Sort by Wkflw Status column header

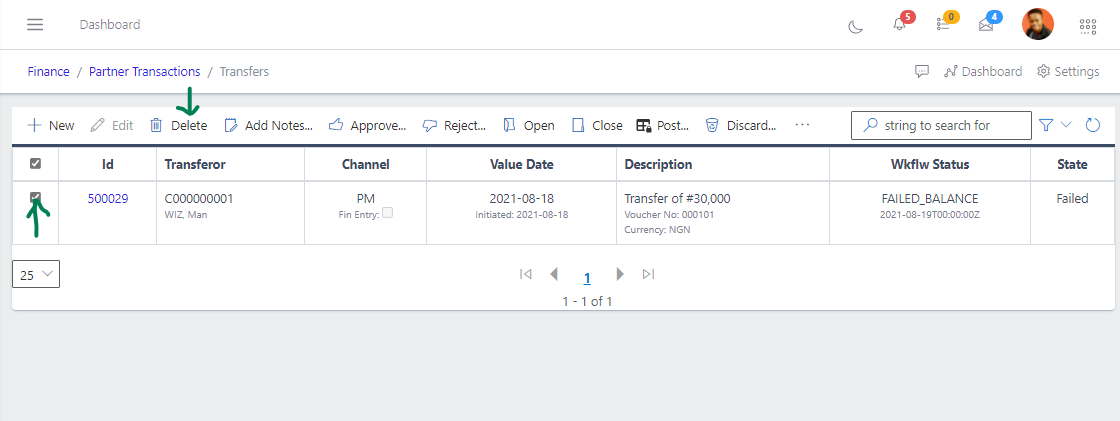point(929,164)
